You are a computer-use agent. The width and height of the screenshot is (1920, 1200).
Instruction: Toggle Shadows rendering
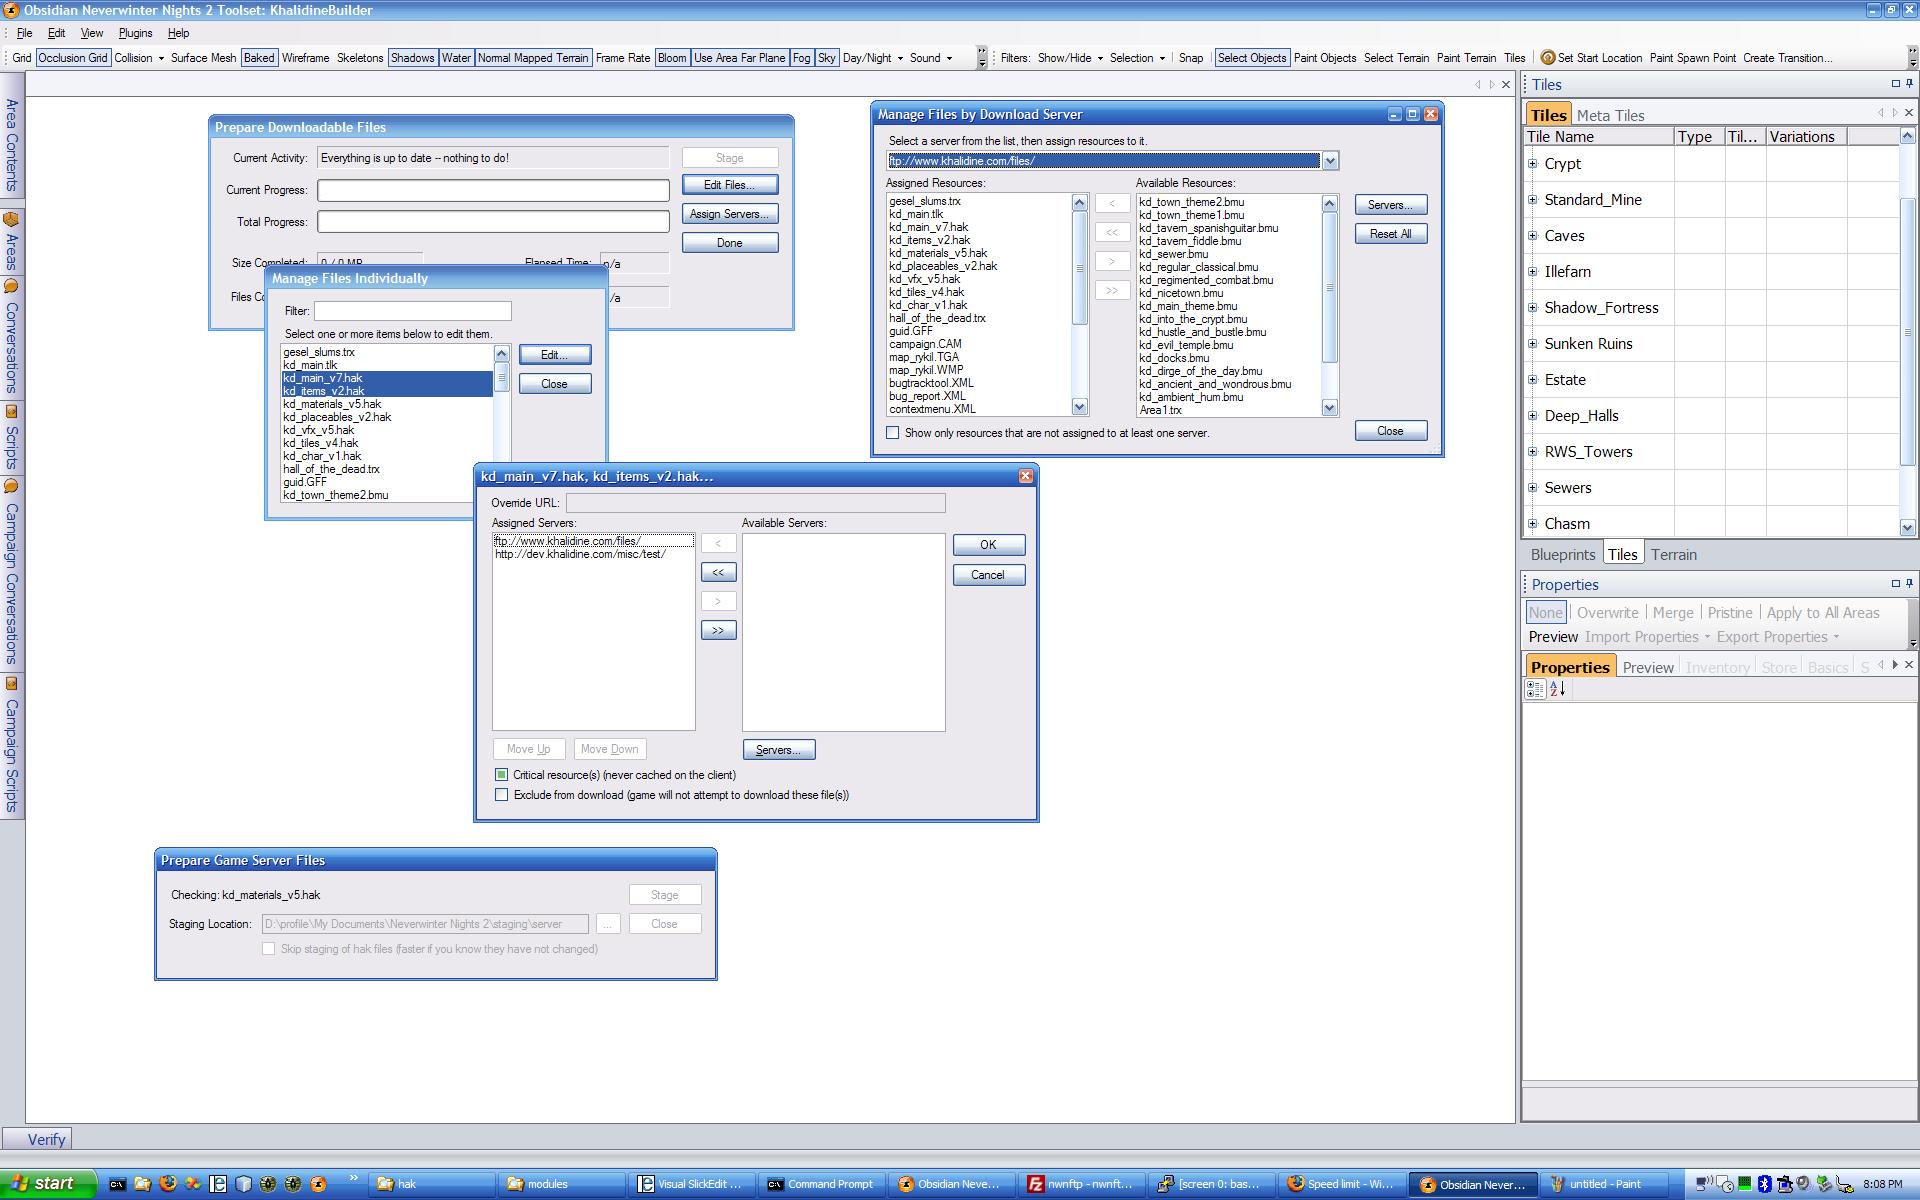tap(412, 58)
